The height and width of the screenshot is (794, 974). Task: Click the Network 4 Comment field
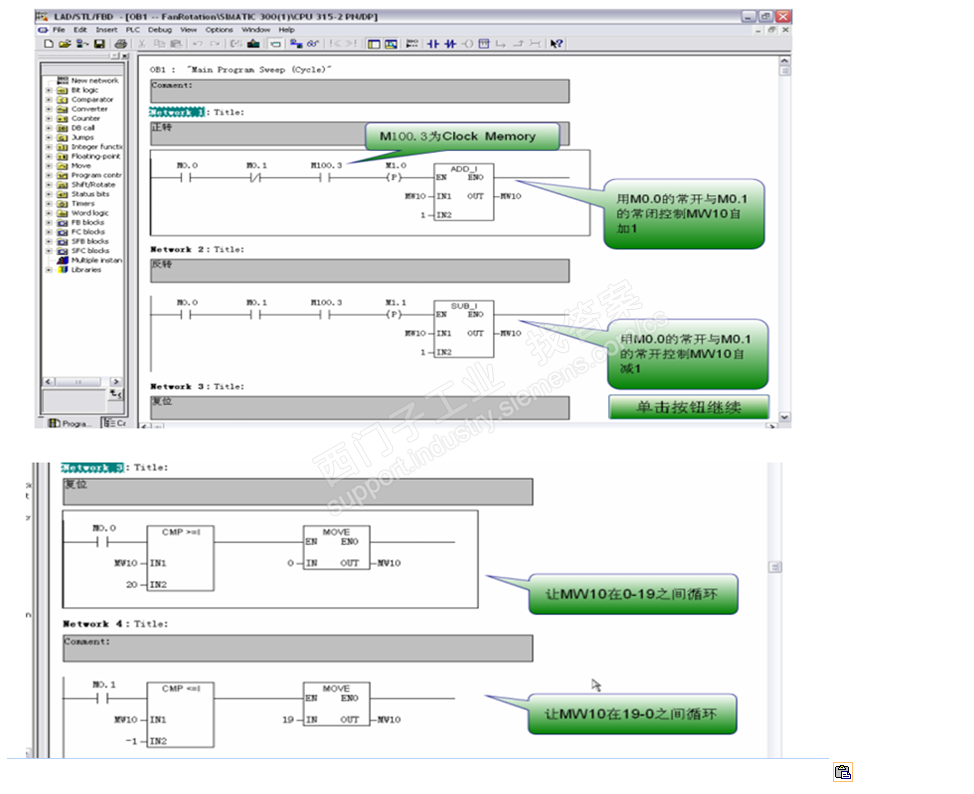[x=298, y=648]
